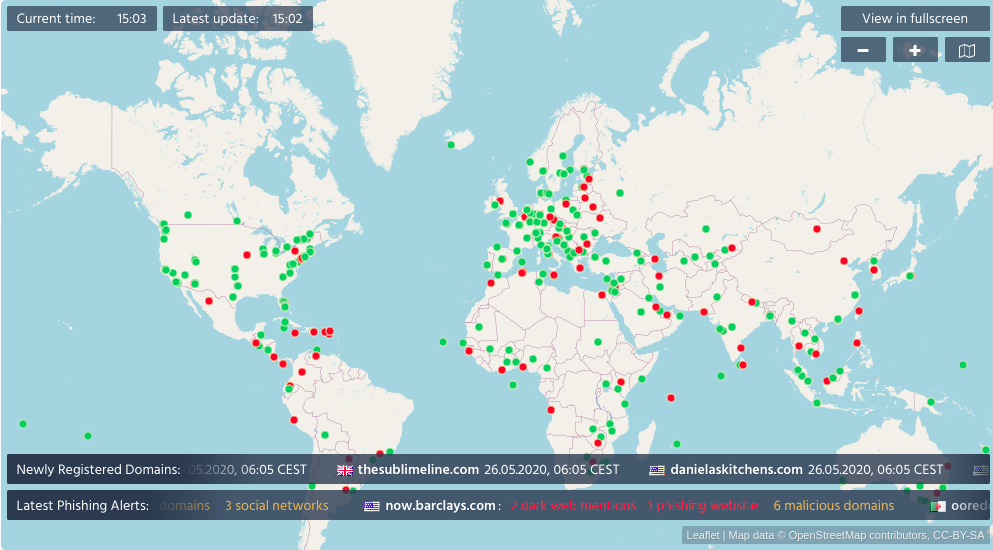The width and height of the screenshot is (993, 550).
Task: Open OpenStreetMap contributors attribution link
Action: tap(858, 535)
